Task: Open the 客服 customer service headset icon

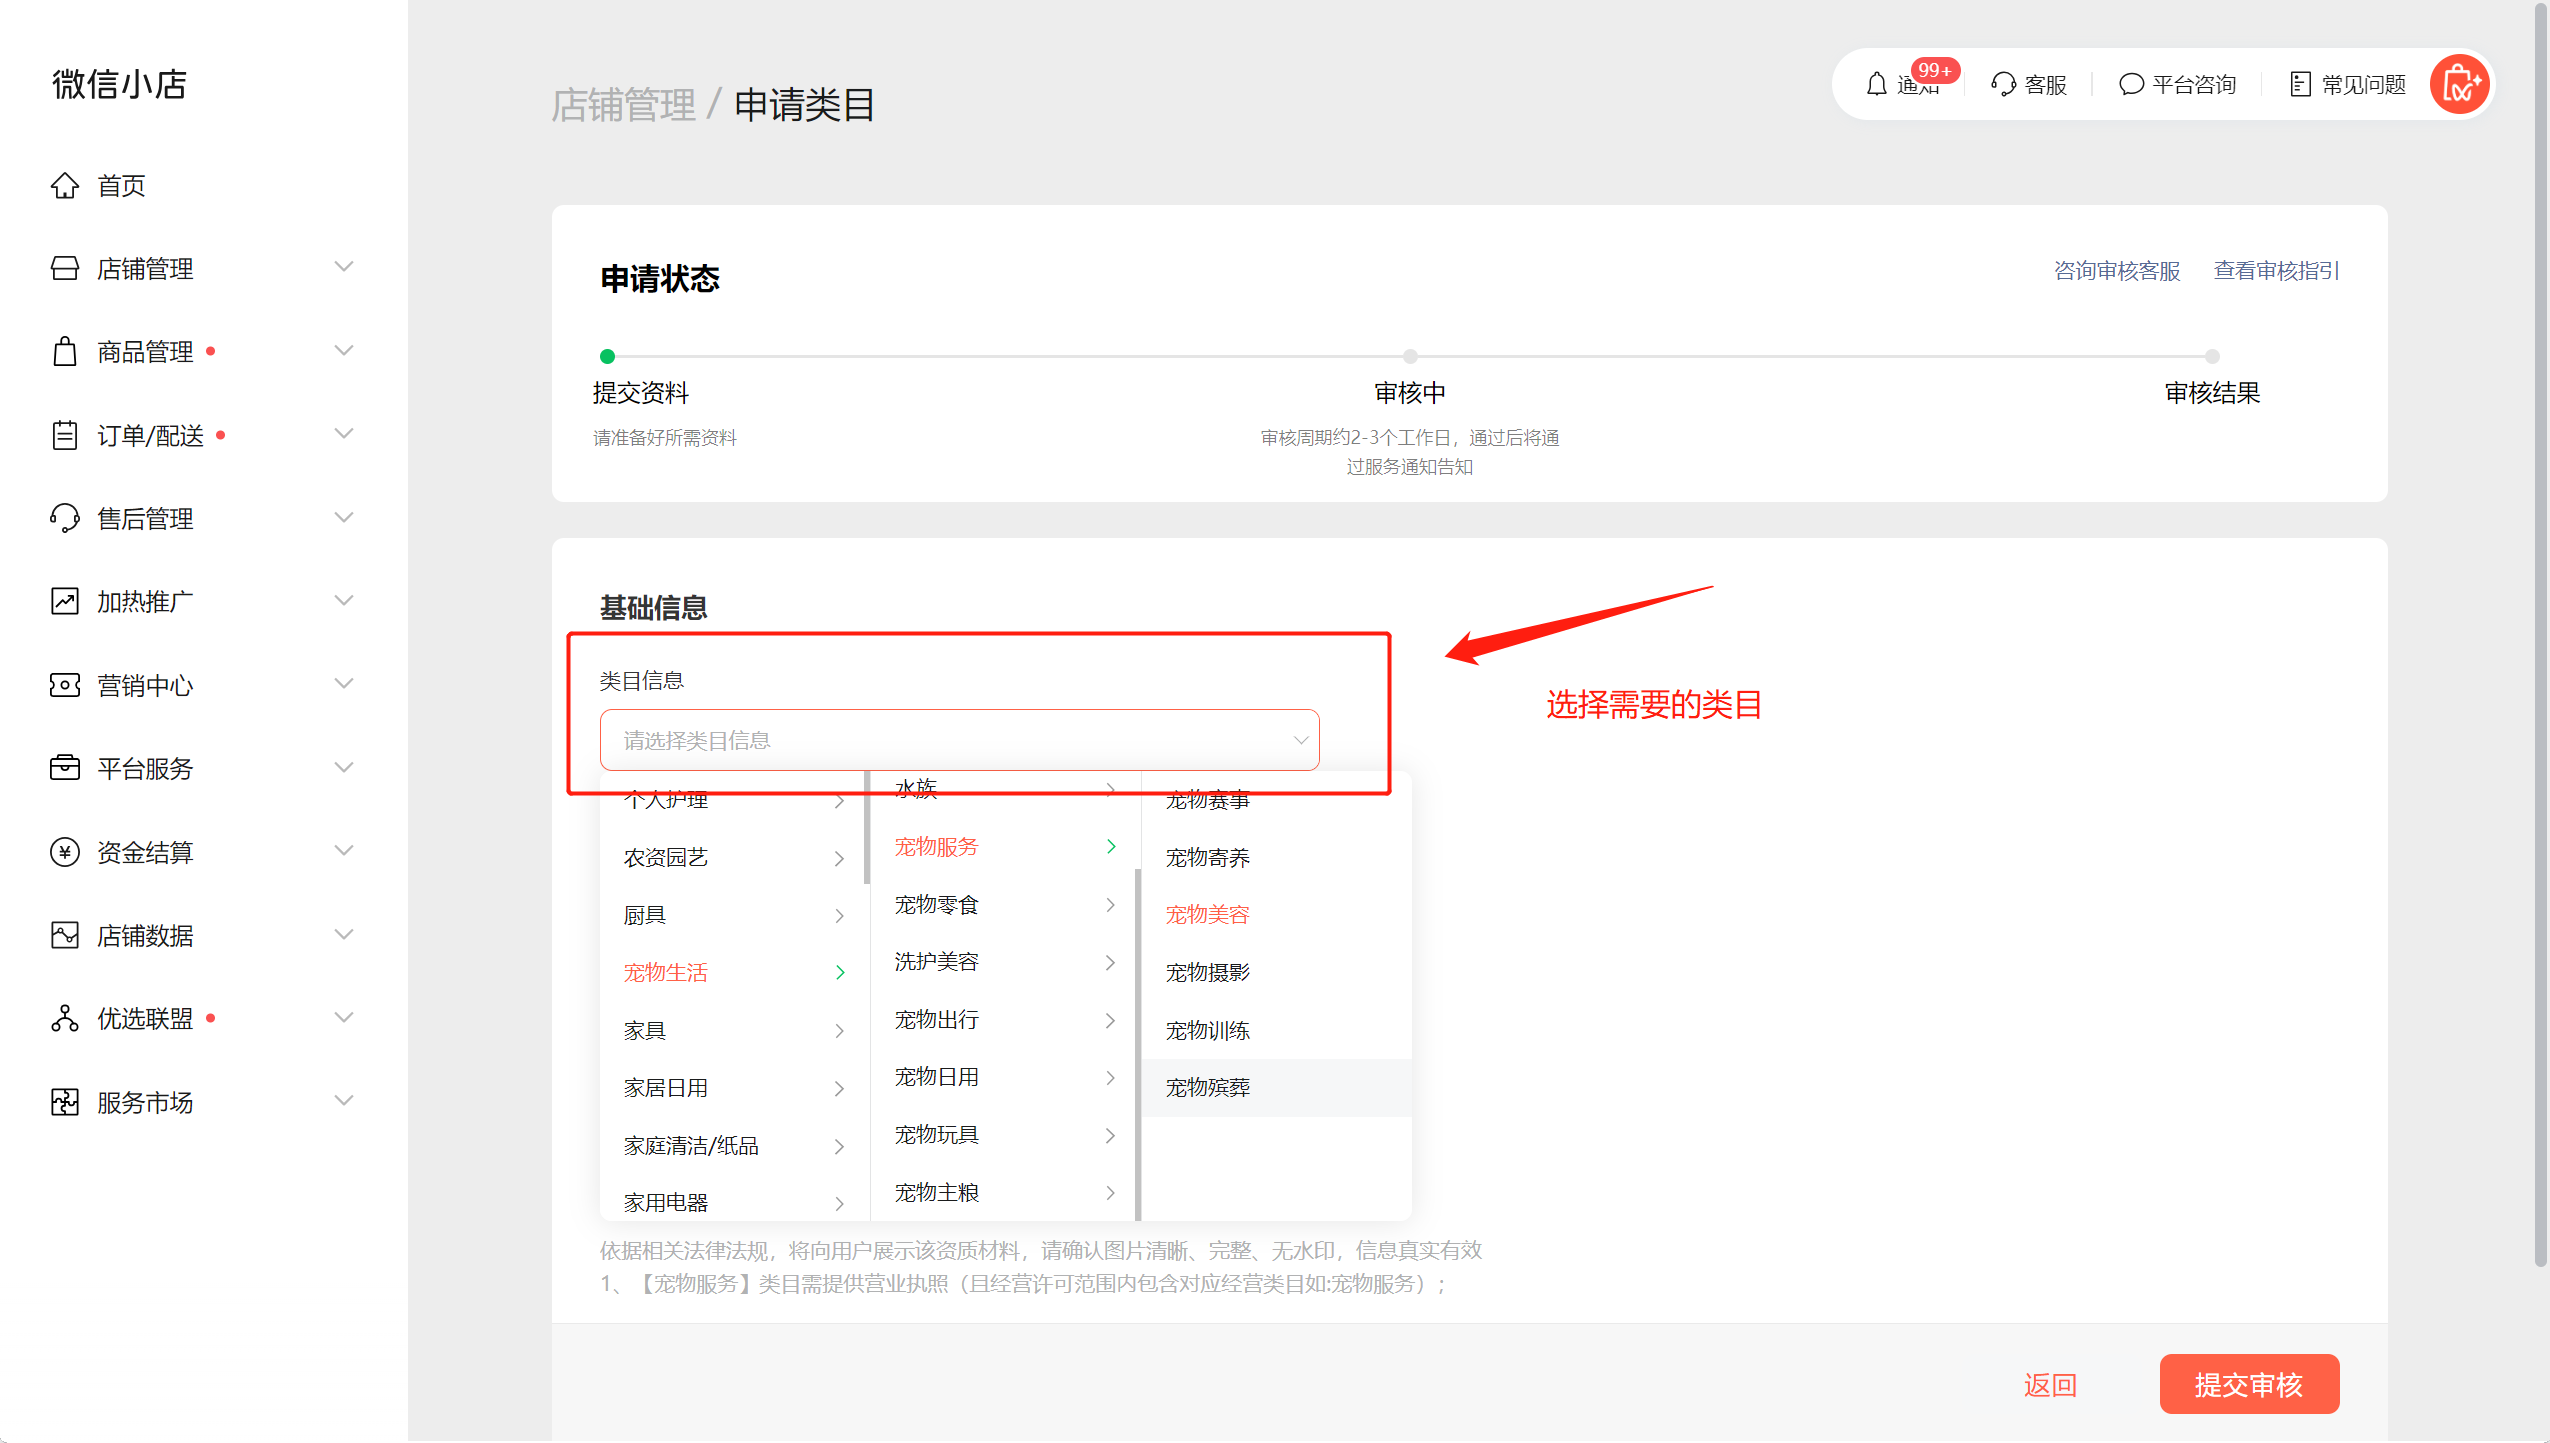Action: (x=2005, y=84)
